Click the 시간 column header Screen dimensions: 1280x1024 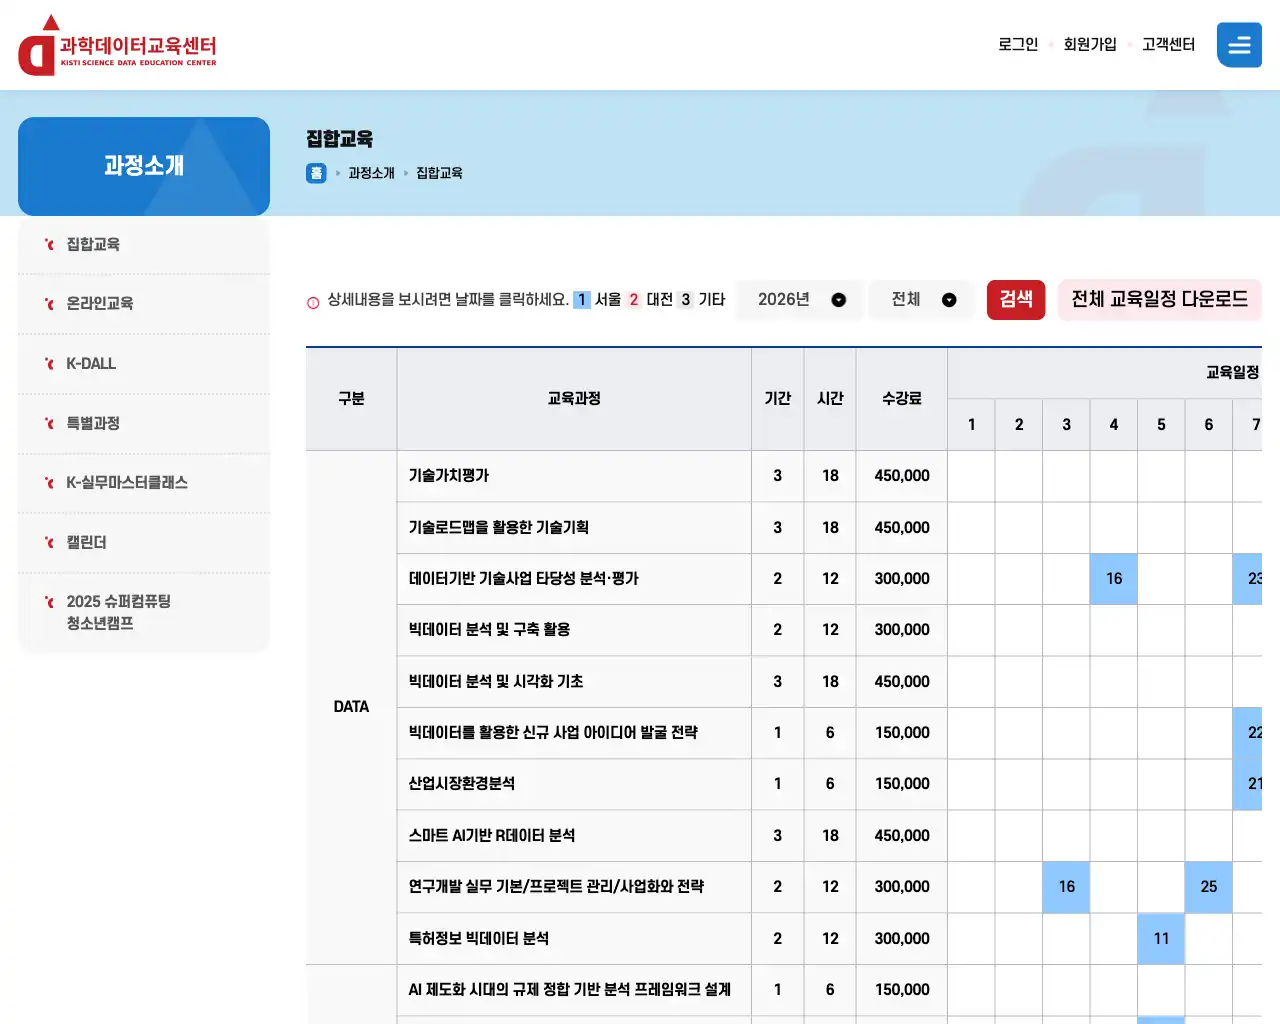(x=830, y=399)
